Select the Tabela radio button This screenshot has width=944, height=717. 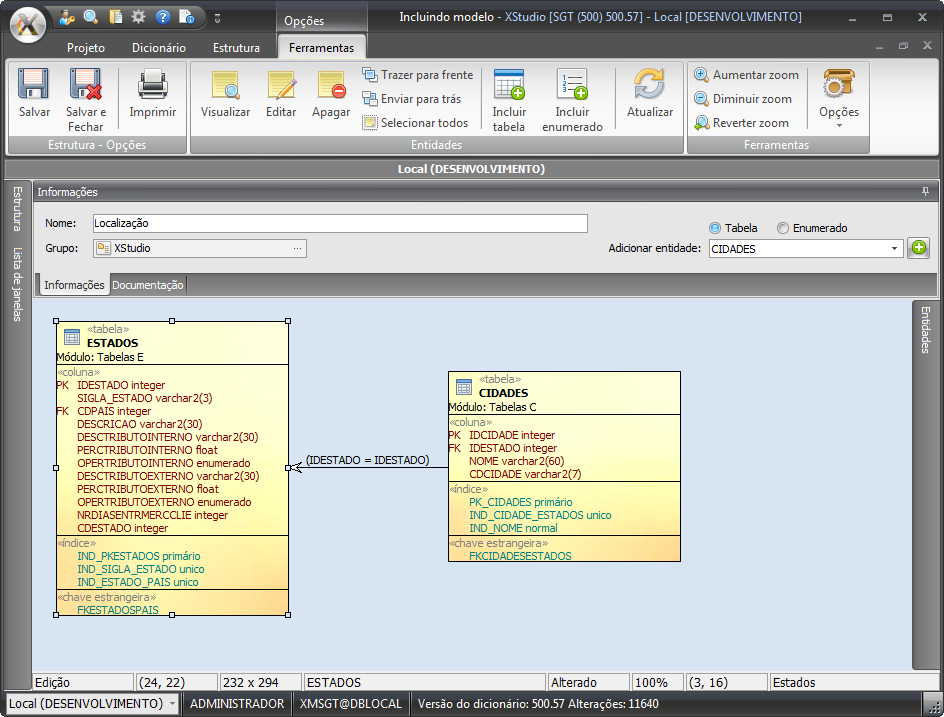[715, 228]
